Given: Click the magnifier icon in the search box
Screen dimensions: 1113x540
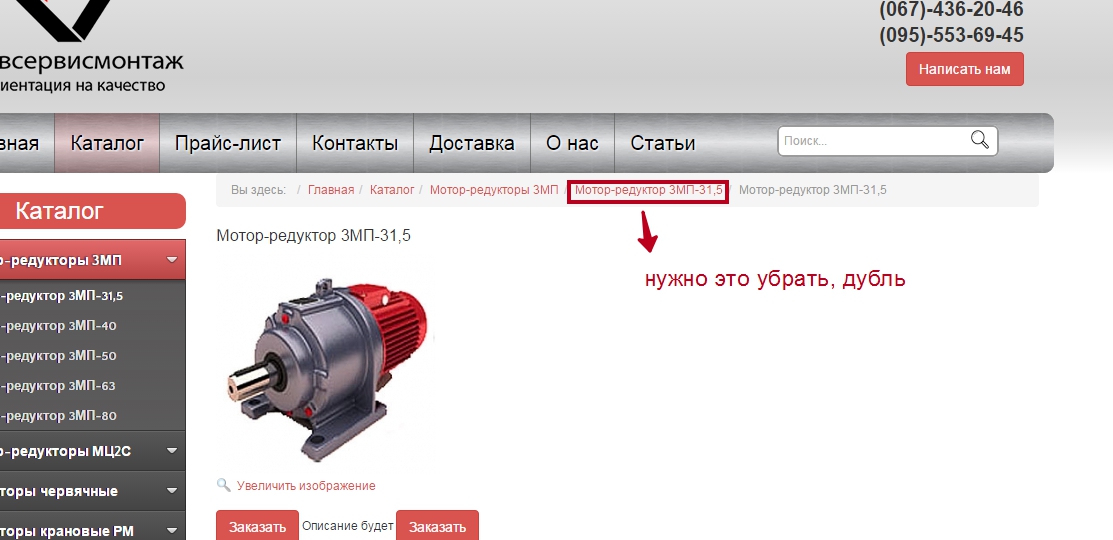Looking at the screenshot, I should point(979,140).
